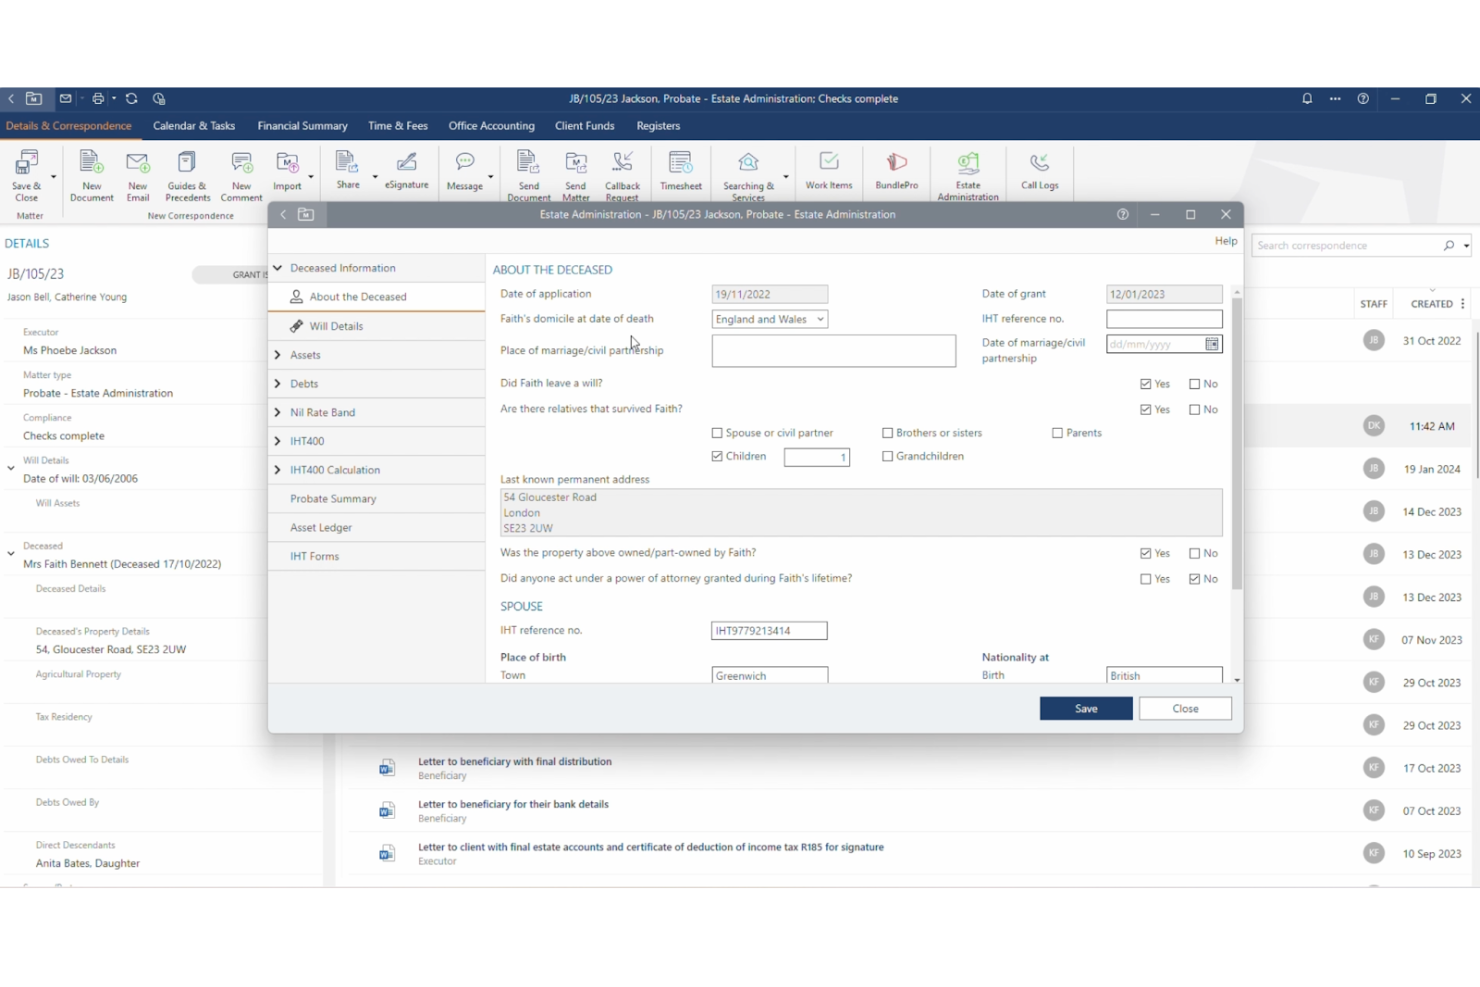Open New Email in the ribbon
The image size is (1480, 987).
coord(138,175)
